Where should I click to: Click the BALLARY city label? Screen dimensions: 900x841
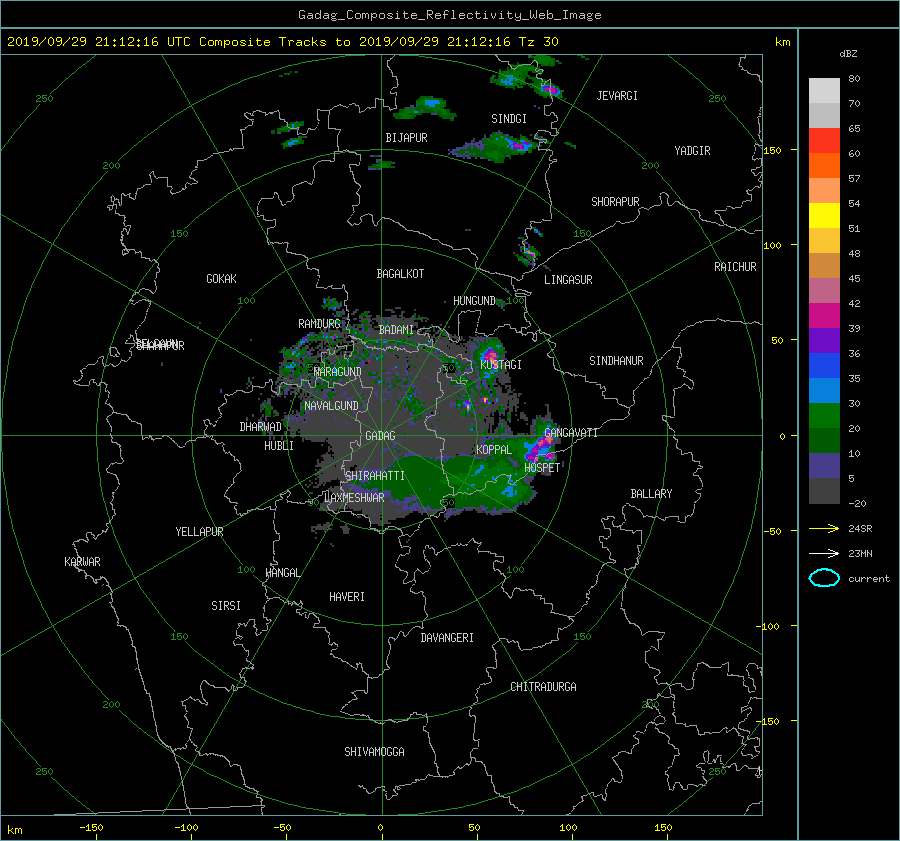(651, 494)
